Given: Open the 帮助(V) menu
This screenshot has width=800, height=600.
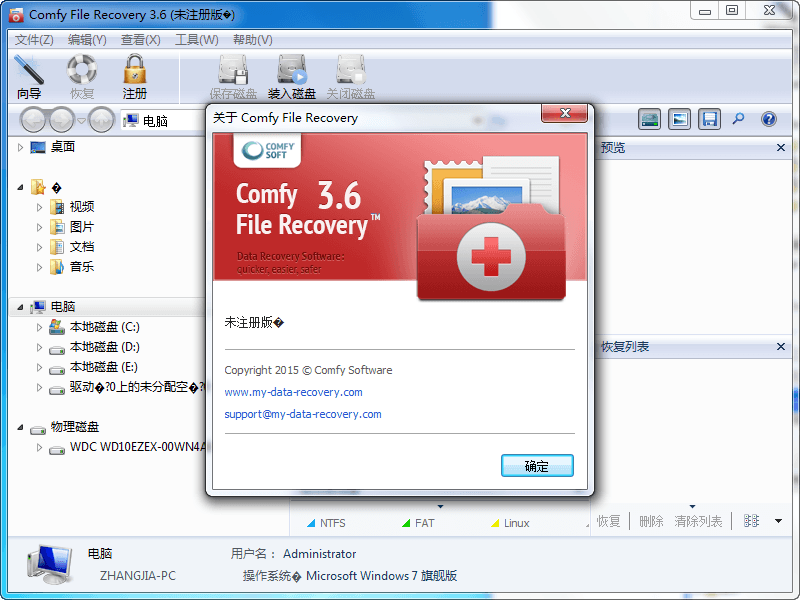Looking at the screenshot, I should click(x=253, y=40).
